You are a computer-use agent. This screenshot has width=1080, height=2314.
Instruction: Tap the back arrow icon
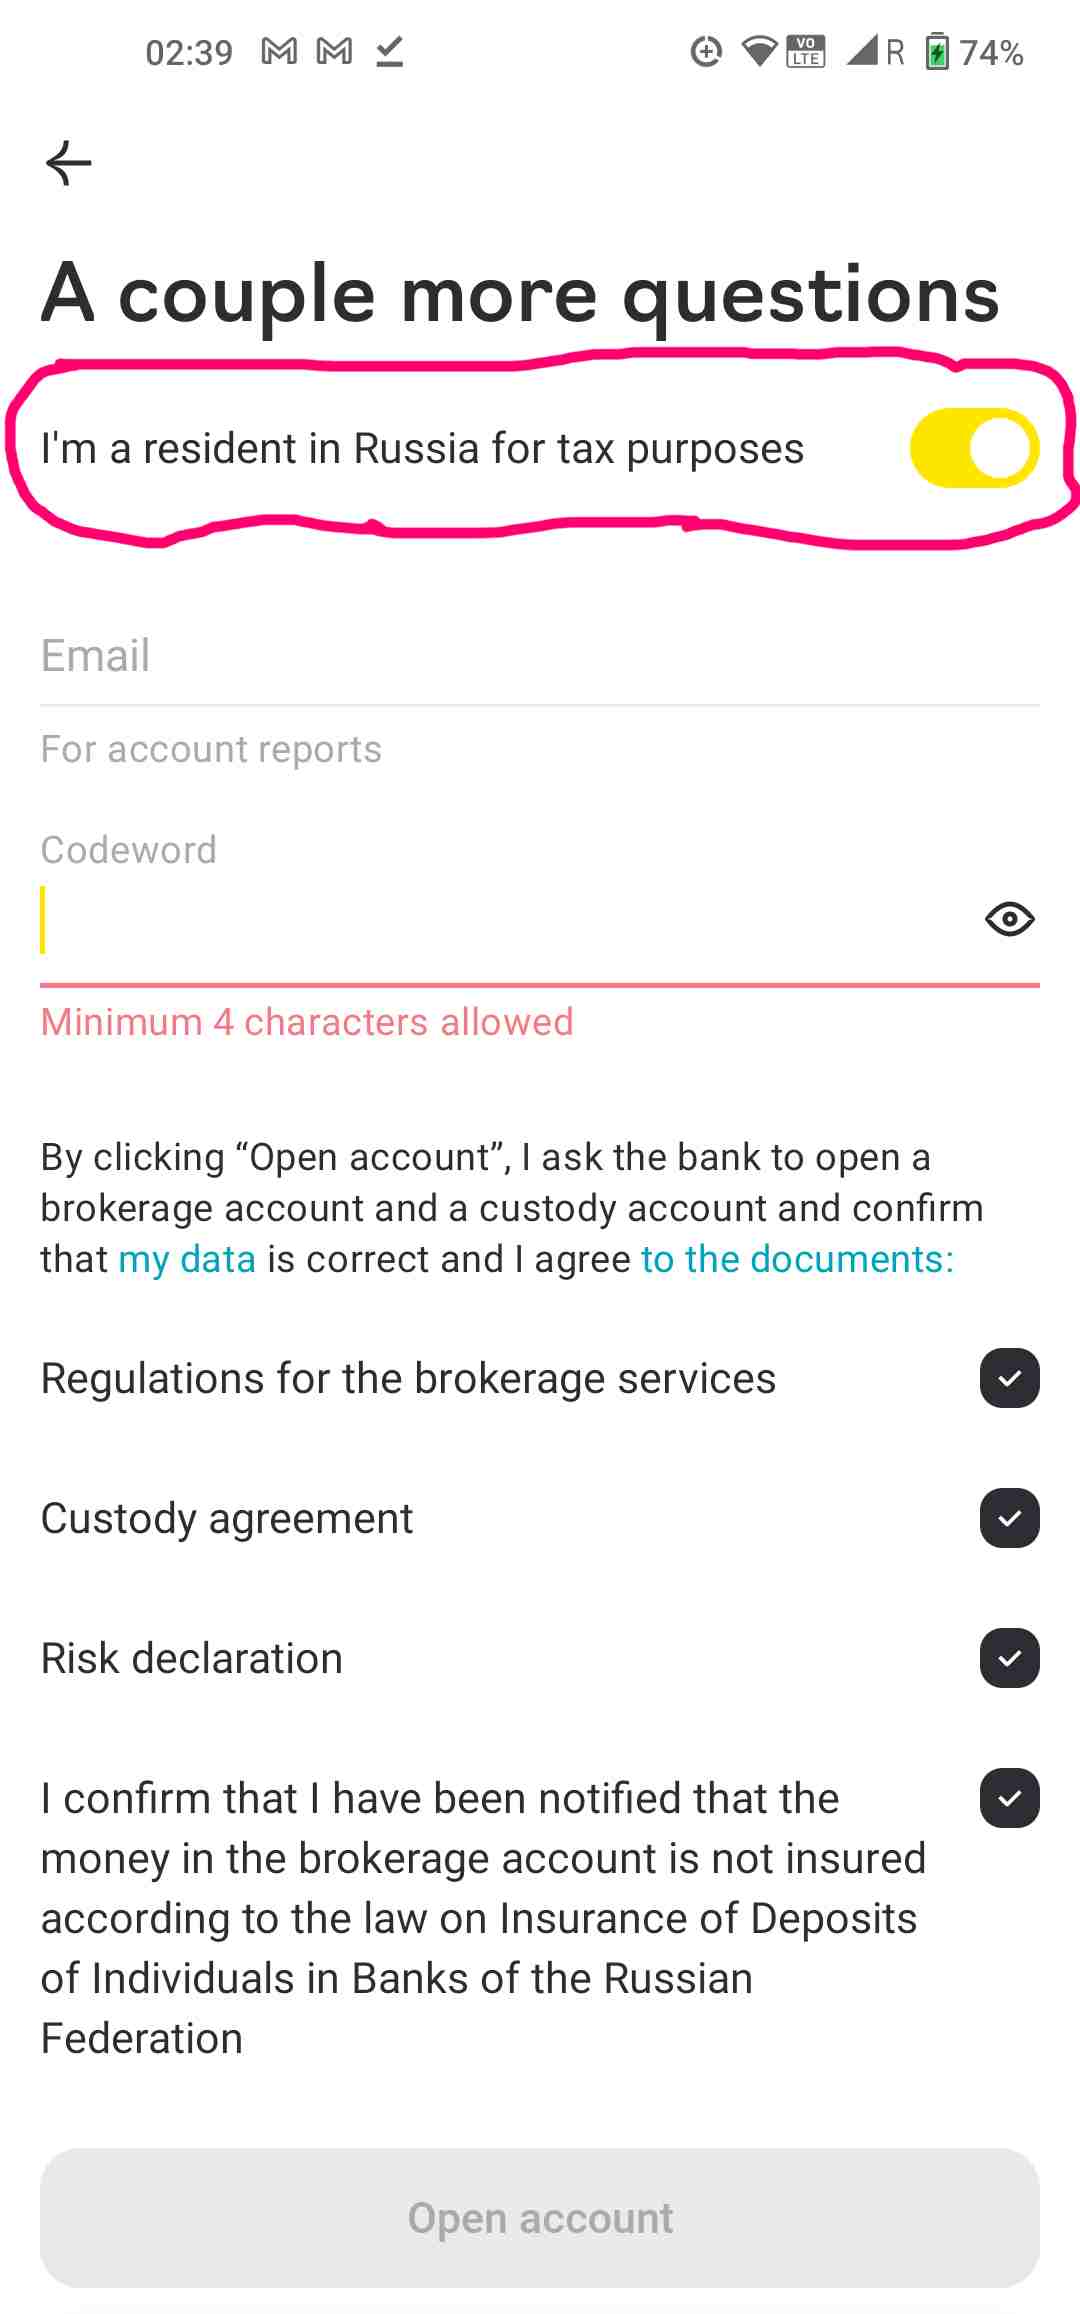tap(68, 163)
